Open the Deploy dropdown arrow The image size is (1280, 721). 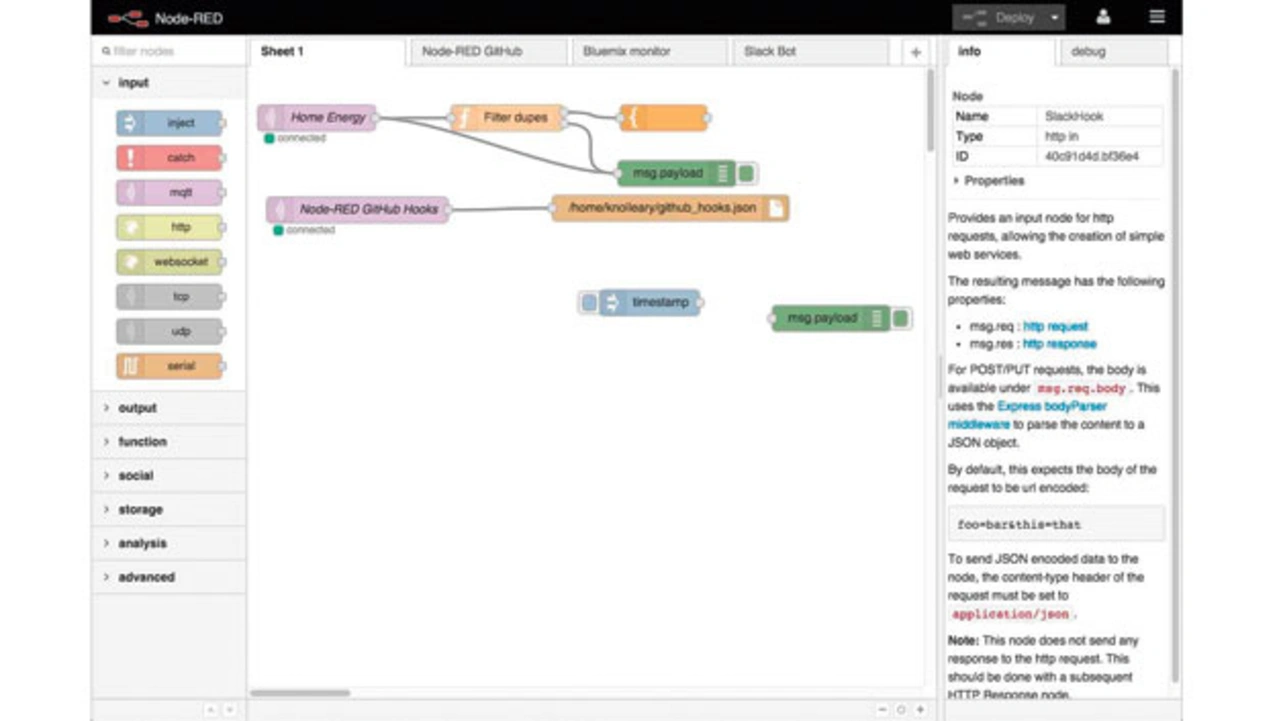(x=1054, y=18)
